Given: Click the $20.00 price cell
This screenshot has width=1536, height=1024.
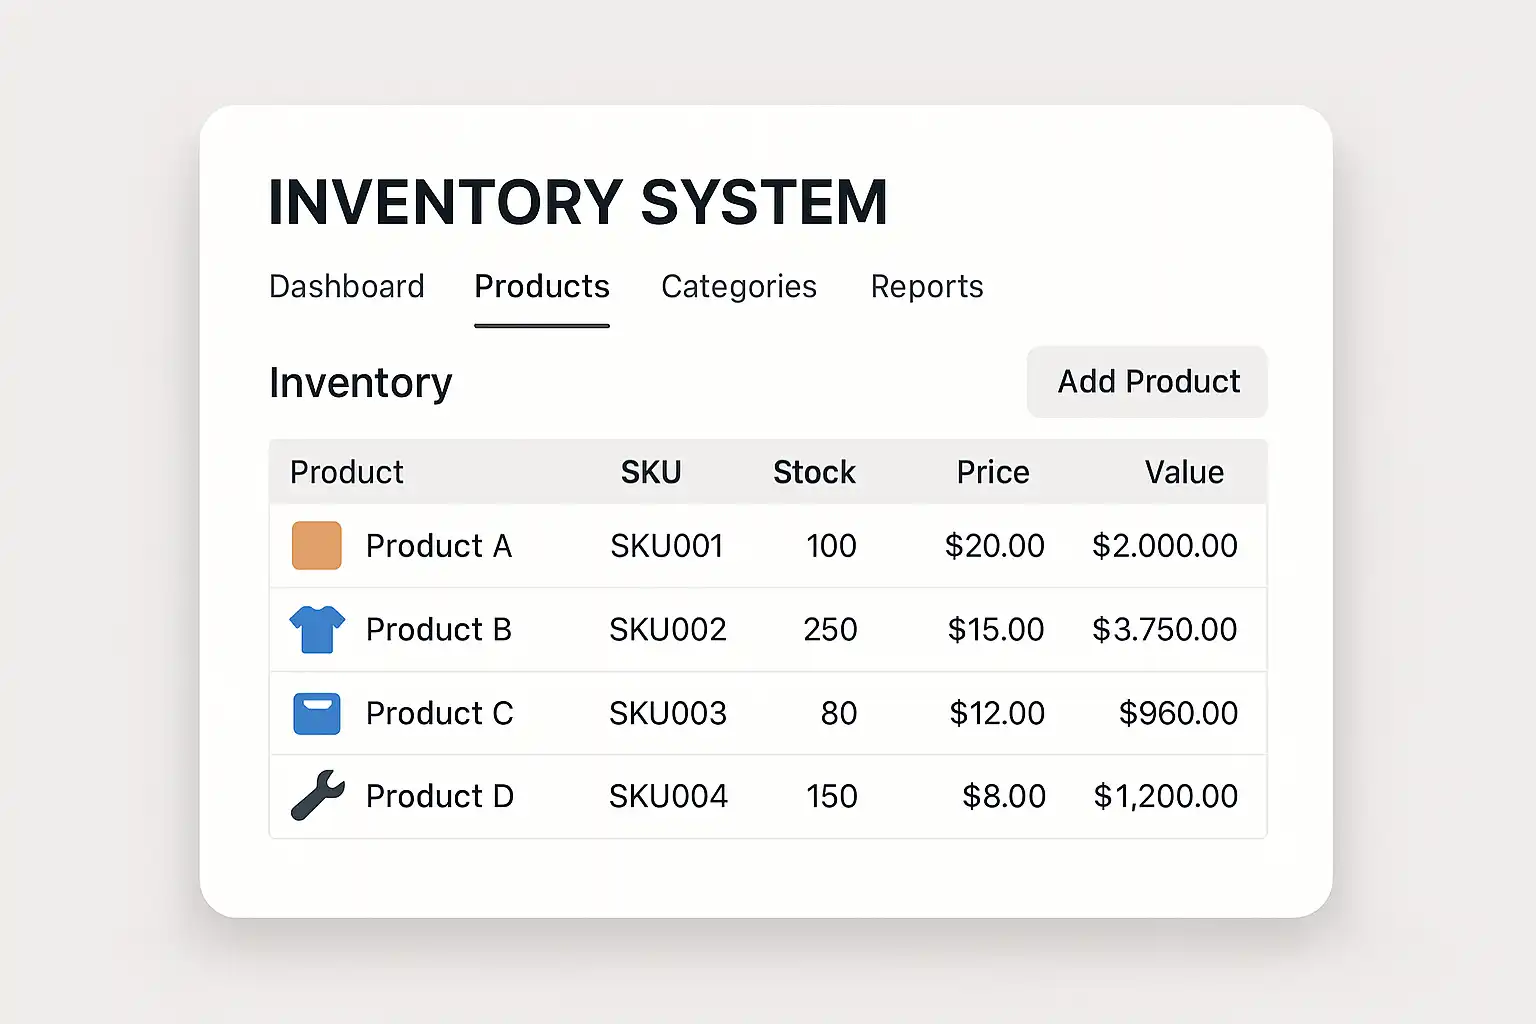Looking at the screenshot, I should click(x=995, y=546).
